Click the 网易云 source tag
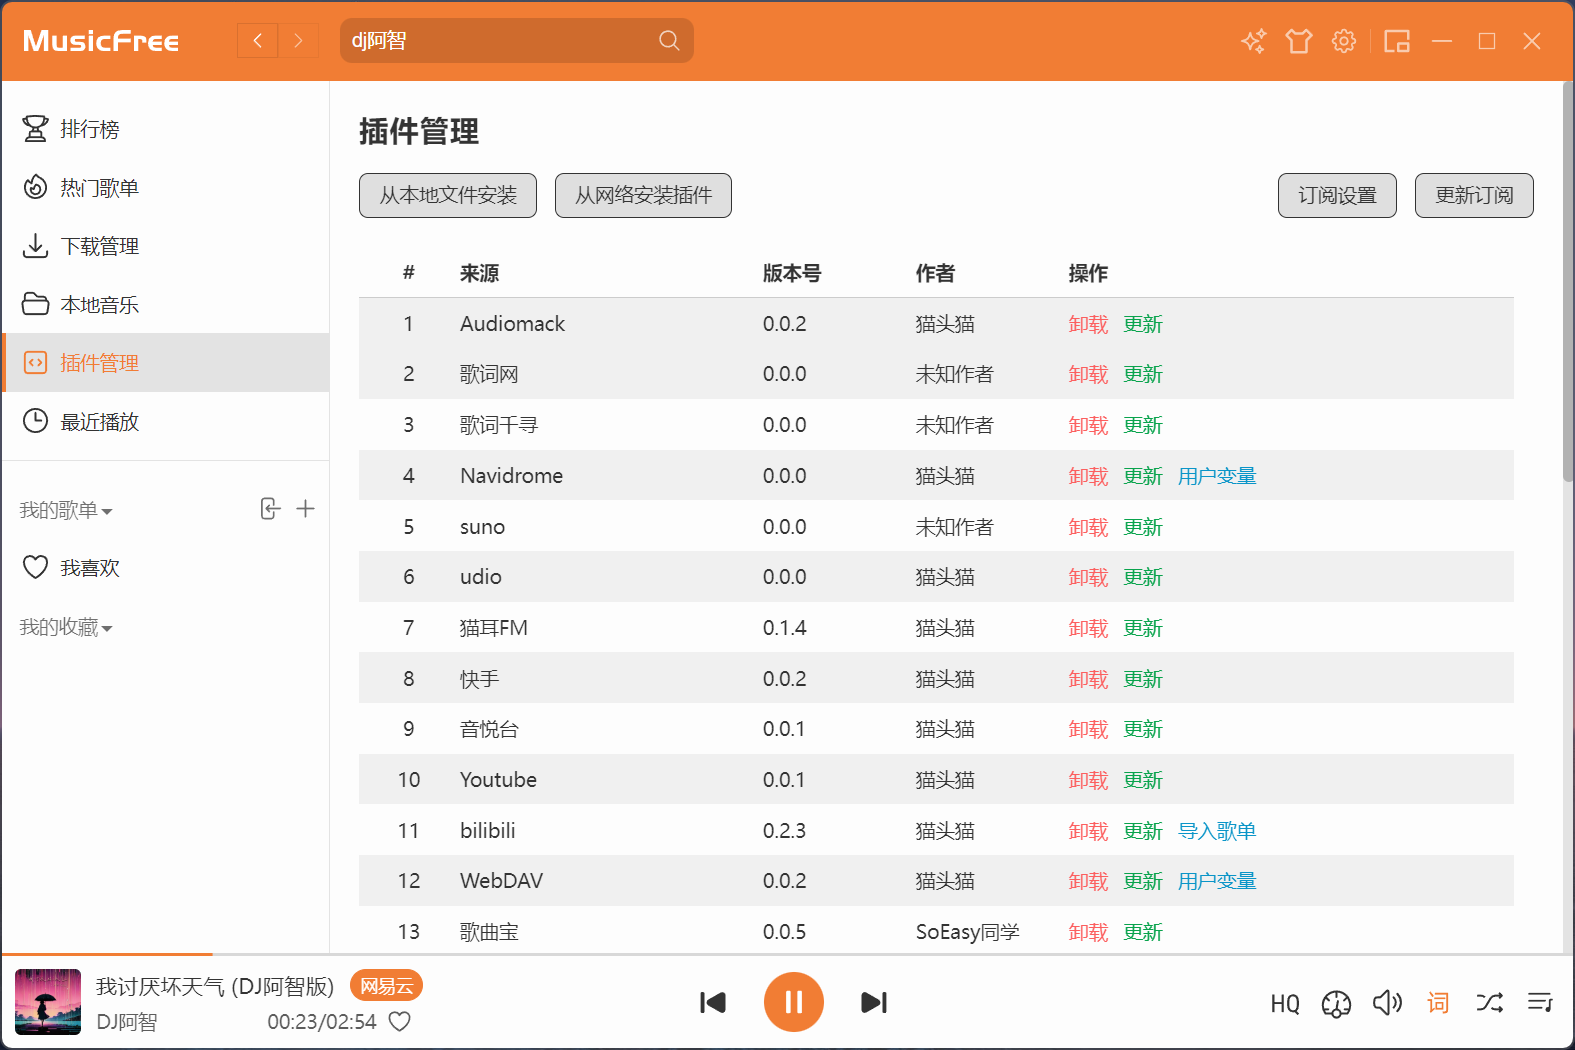This screenshot has height=1050, width=1575. pyautogui.click(x=387, y=986)
